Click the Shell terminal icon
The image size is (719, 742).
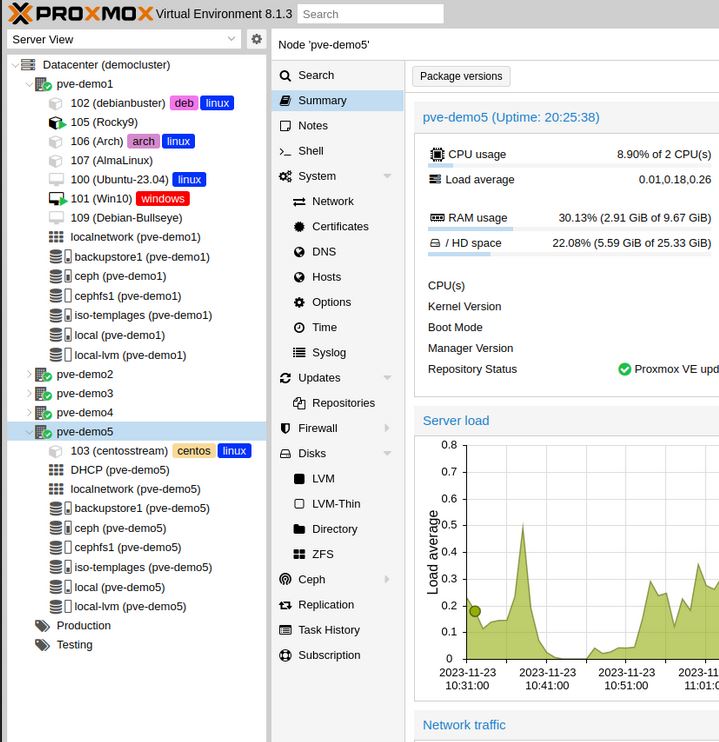286,151
